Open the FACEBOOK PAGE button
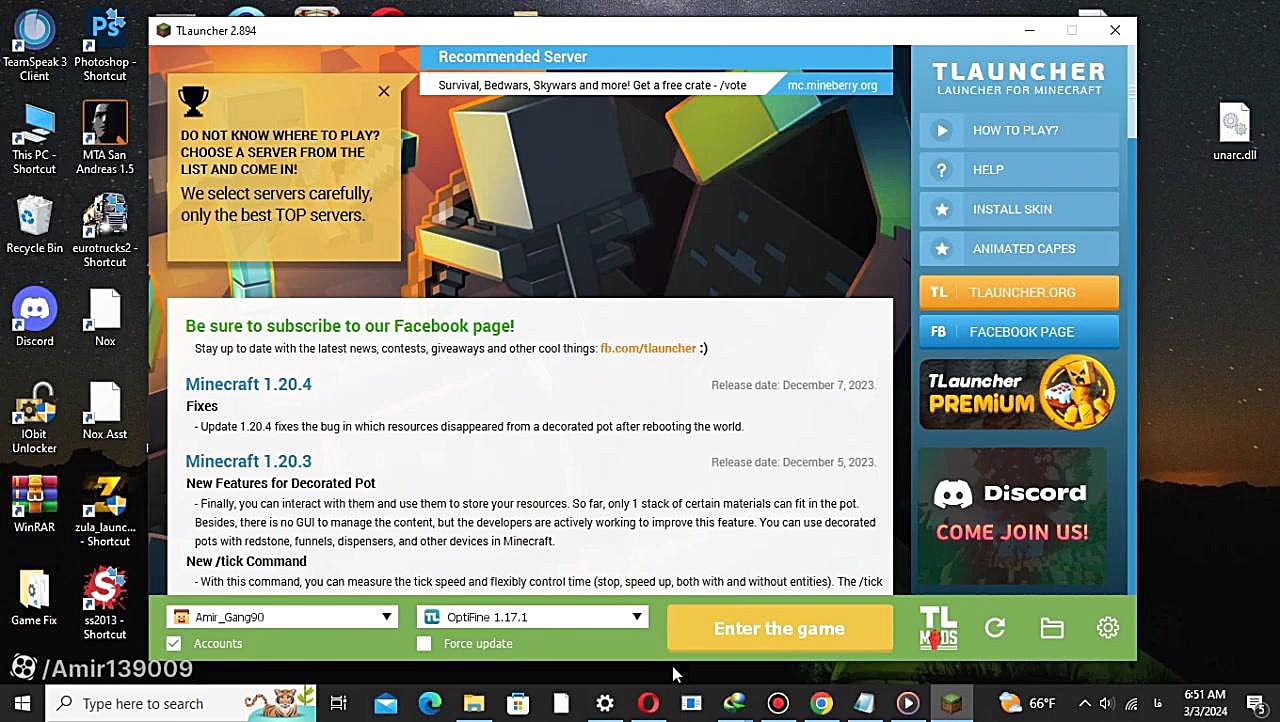The width and height of the screenshot is (1280, 722). (x=1019, y=332)
